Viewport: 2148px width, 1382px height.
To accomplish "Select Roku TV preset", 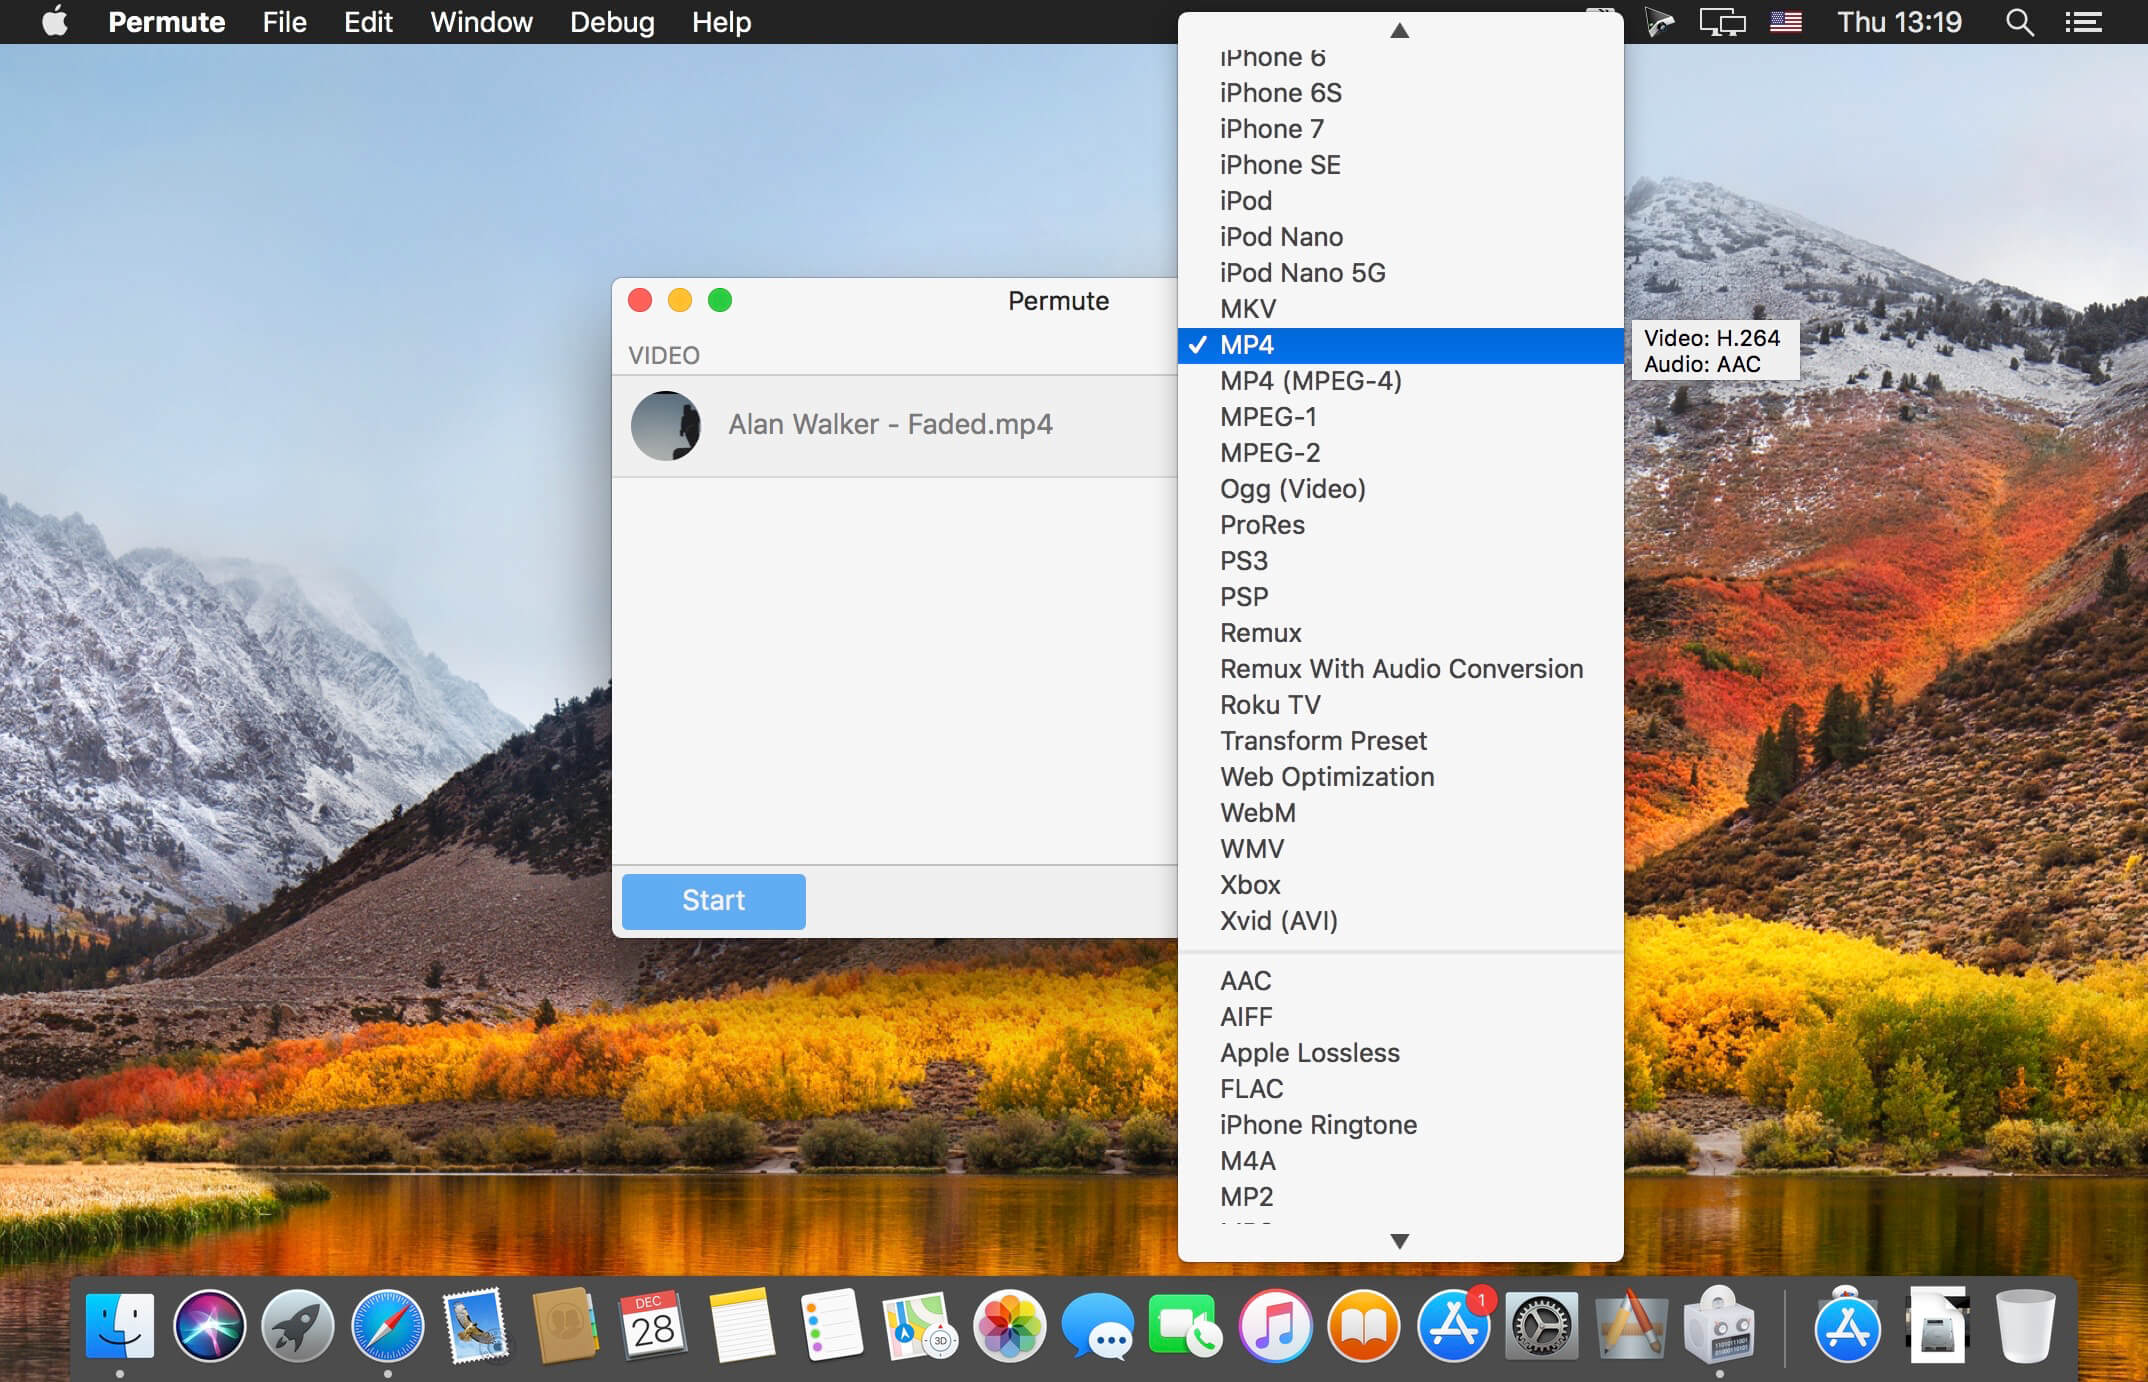I will (x=1400, y=705).
